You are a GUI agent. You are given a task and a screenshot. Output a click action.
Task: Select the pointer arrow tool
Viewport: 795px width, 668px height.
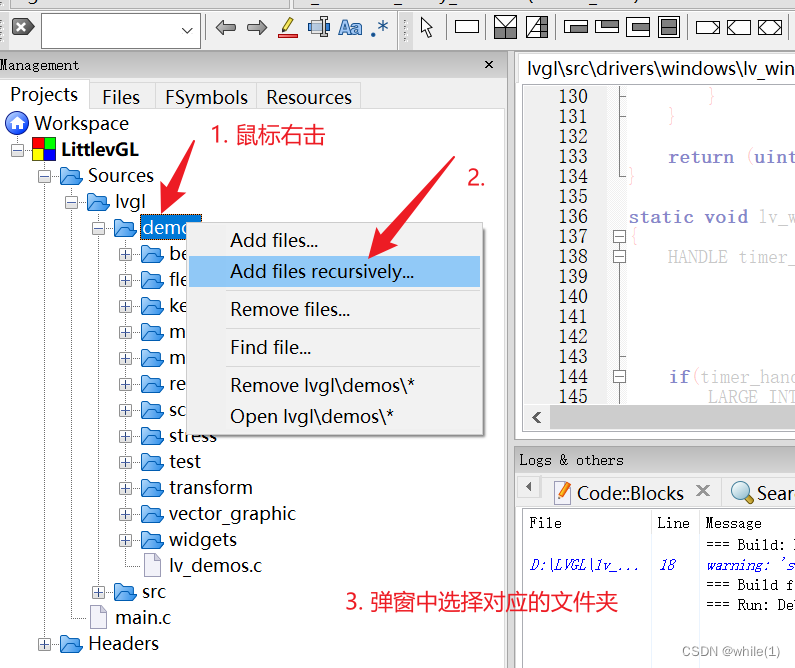426,27
